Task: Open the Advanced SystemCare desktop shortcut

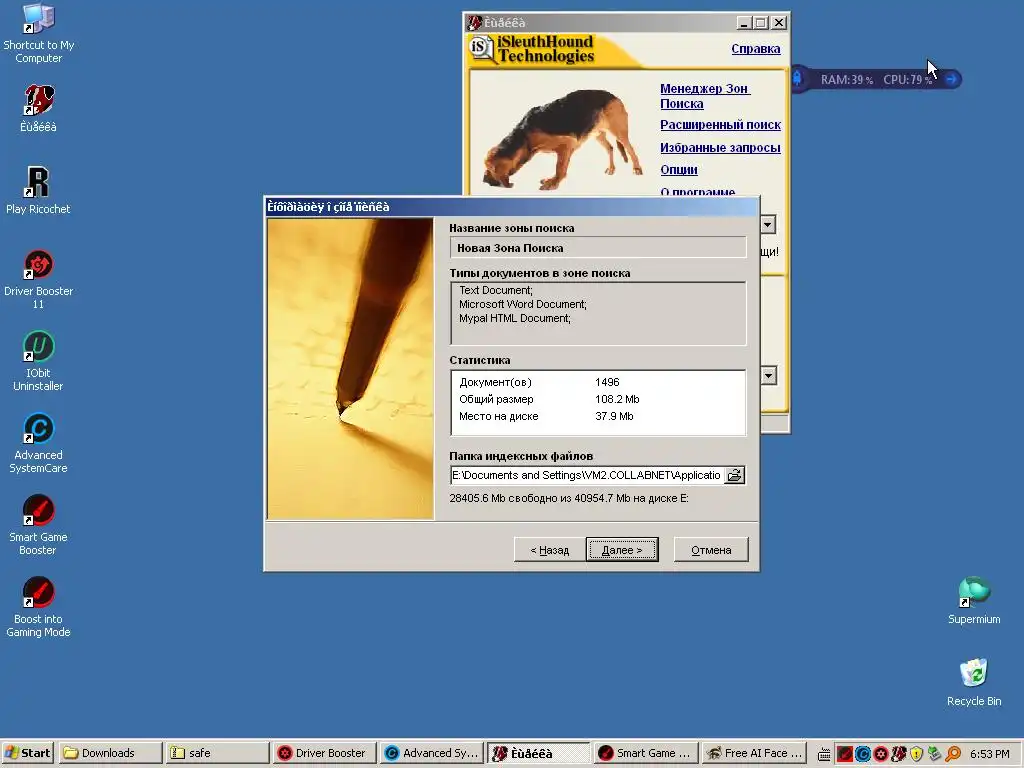Action: coord(39,443)
